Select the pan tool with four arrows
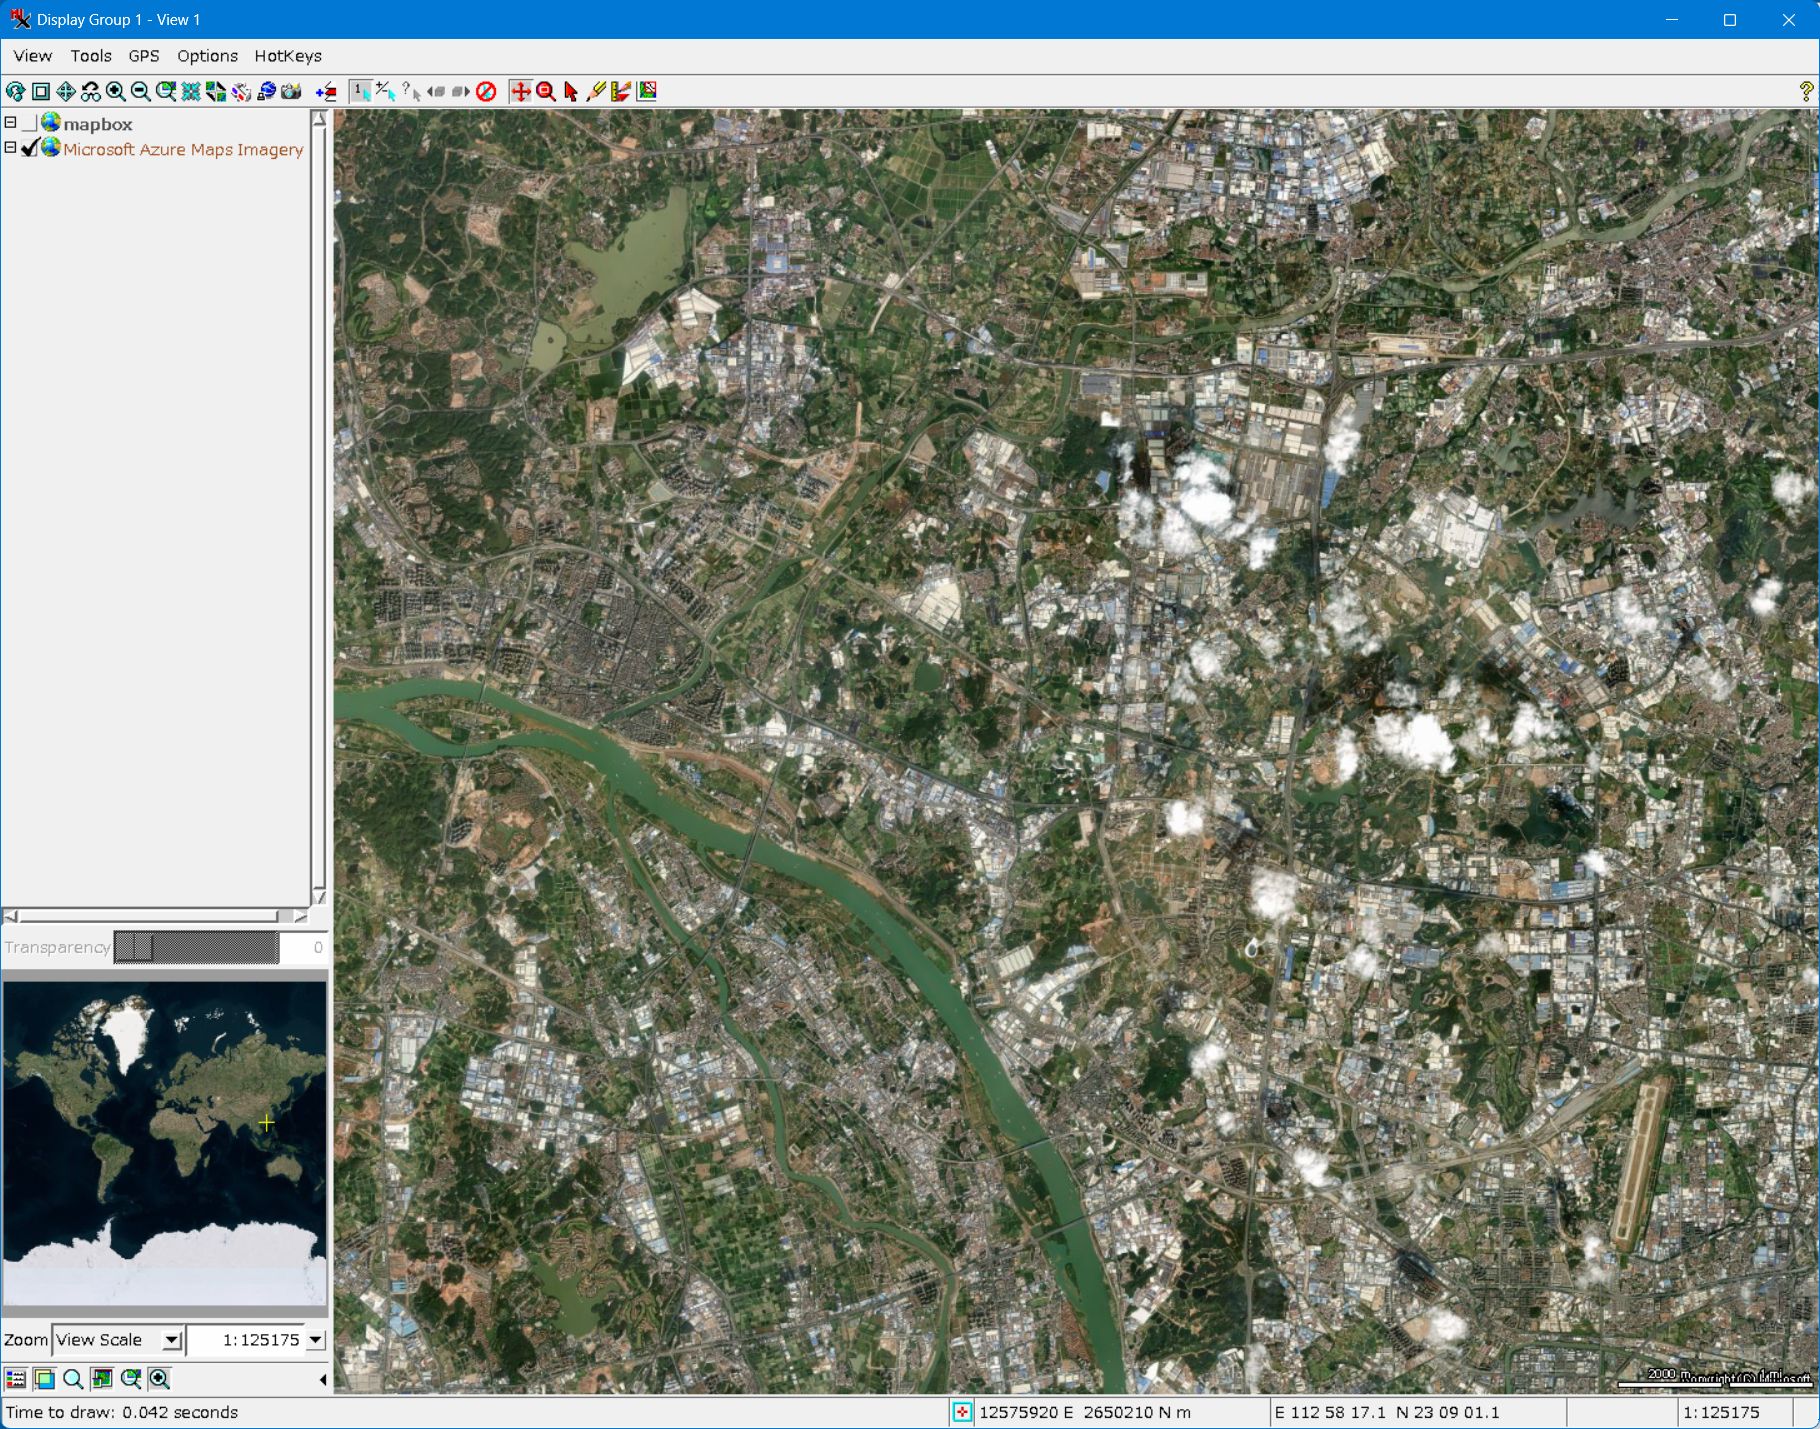 [66, 92]
